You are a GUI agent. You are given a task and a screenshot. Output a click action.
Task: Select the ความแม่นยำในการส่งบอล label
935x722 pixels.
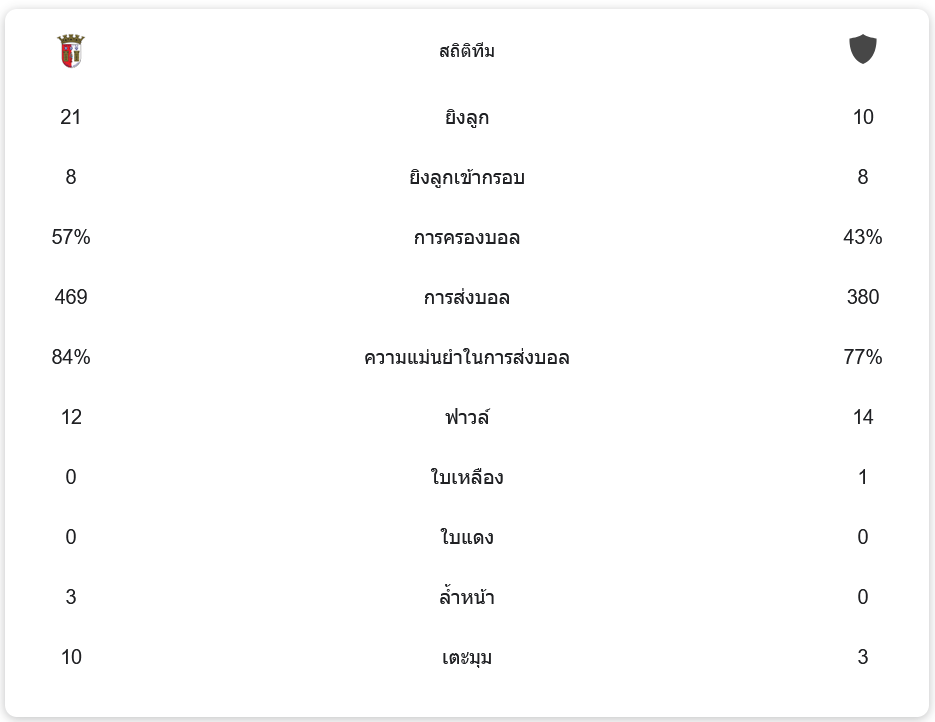coord(467,358)
